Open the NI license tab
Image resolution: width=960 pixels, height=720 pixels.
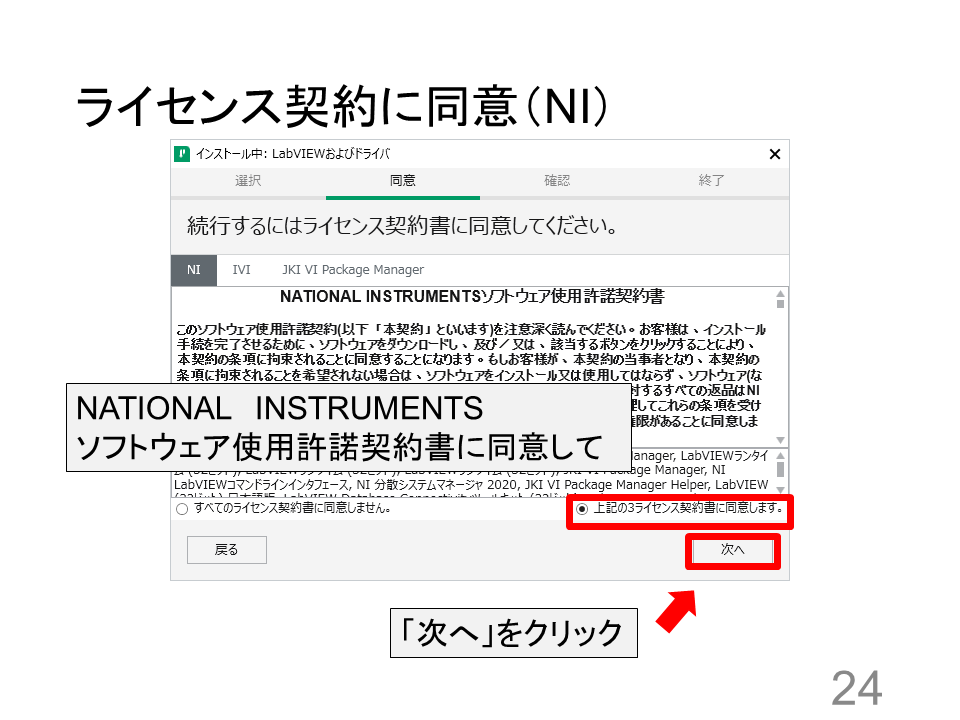tap(193, 270)
